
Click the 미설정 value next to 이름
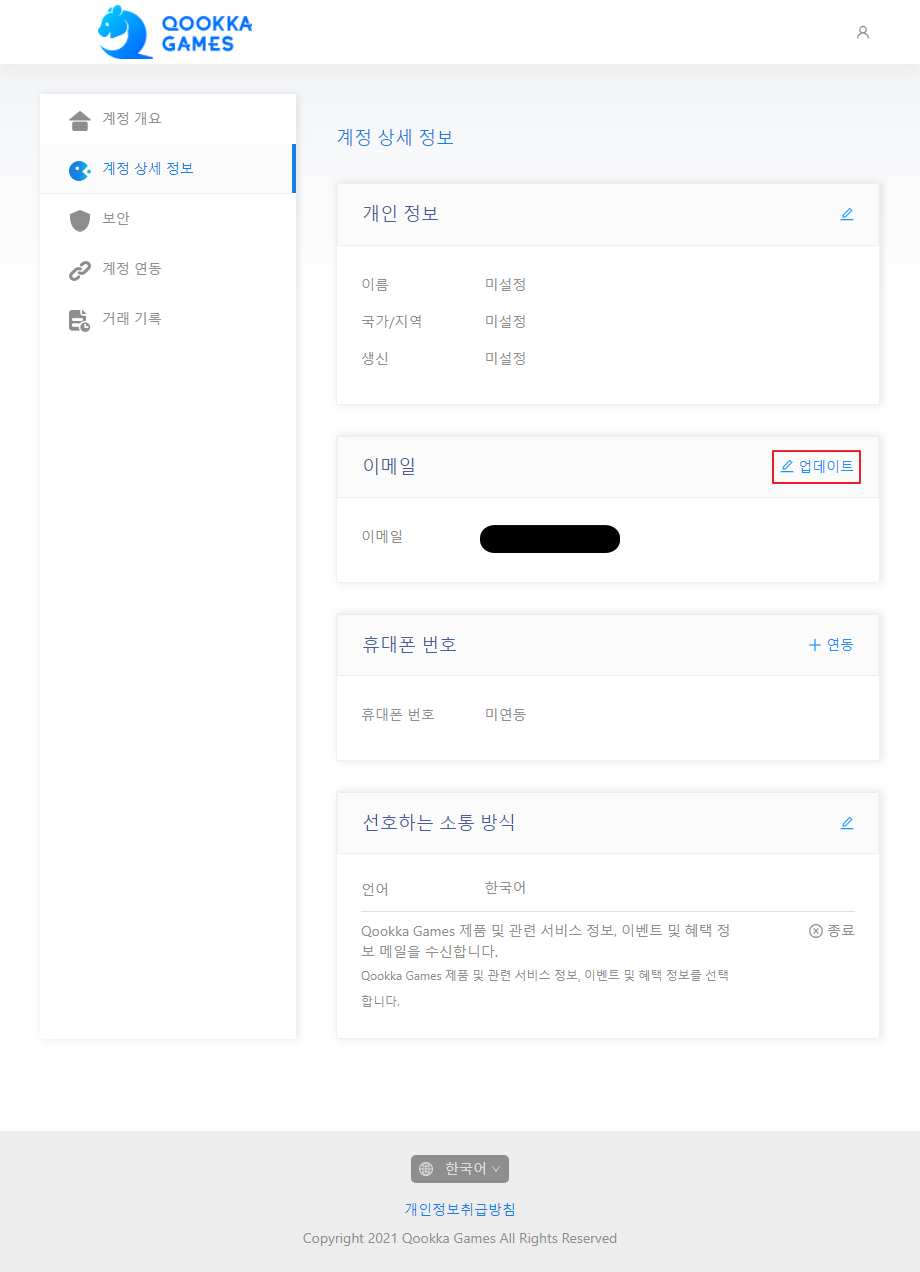pyautogui.click(x=506, y=284)
